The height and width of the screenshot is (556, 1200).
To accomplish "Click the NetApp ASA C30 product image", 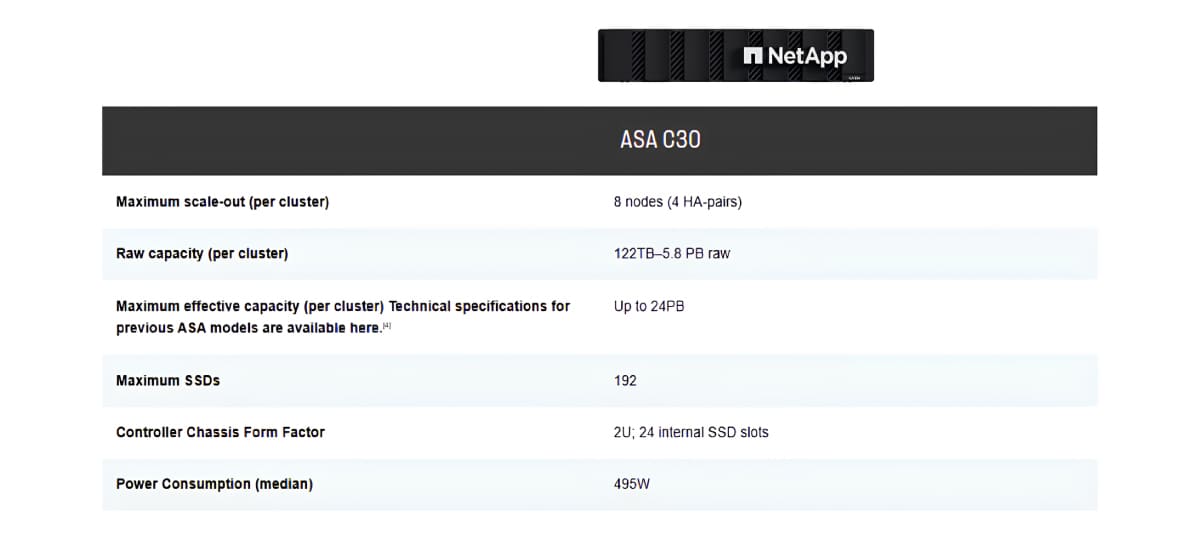I will click(x=736, y=55).
